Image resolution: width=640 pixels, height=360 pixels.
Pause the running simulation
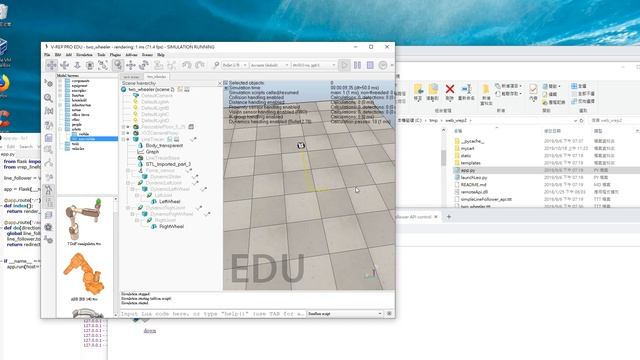[x=357, y=65]
